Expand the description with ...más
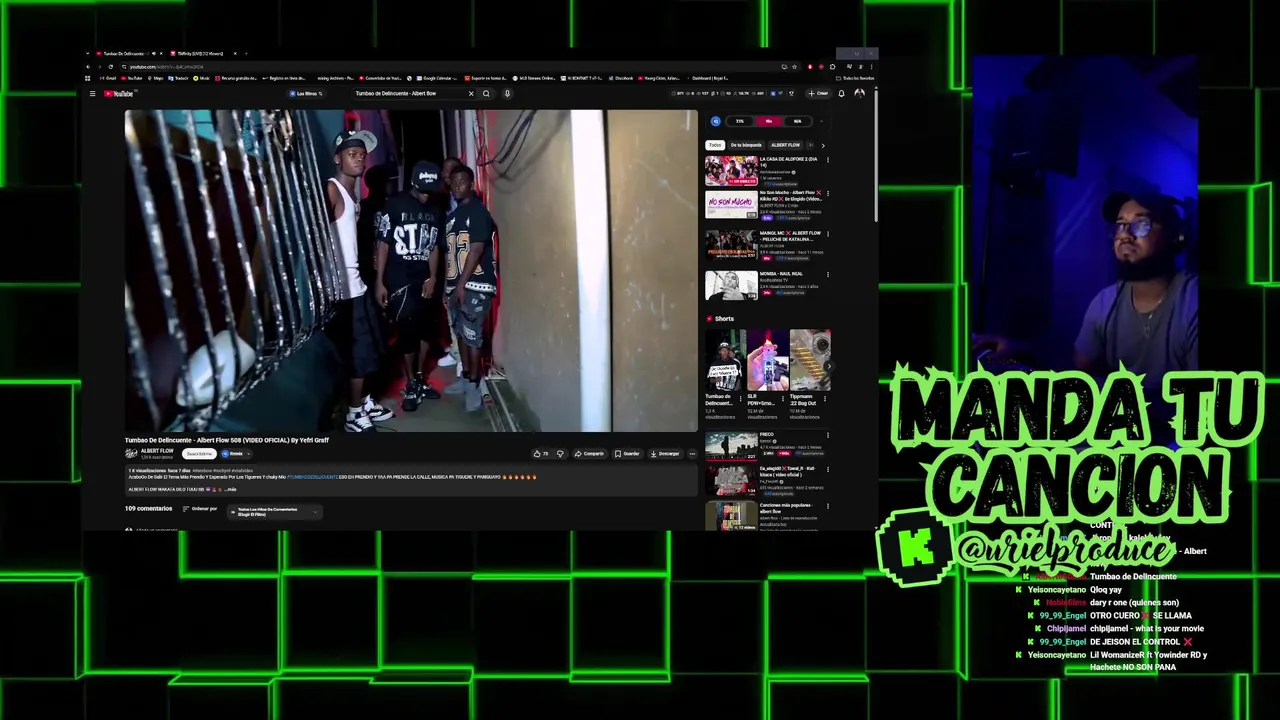This screenshot has width=1280, height=720. 229,490
